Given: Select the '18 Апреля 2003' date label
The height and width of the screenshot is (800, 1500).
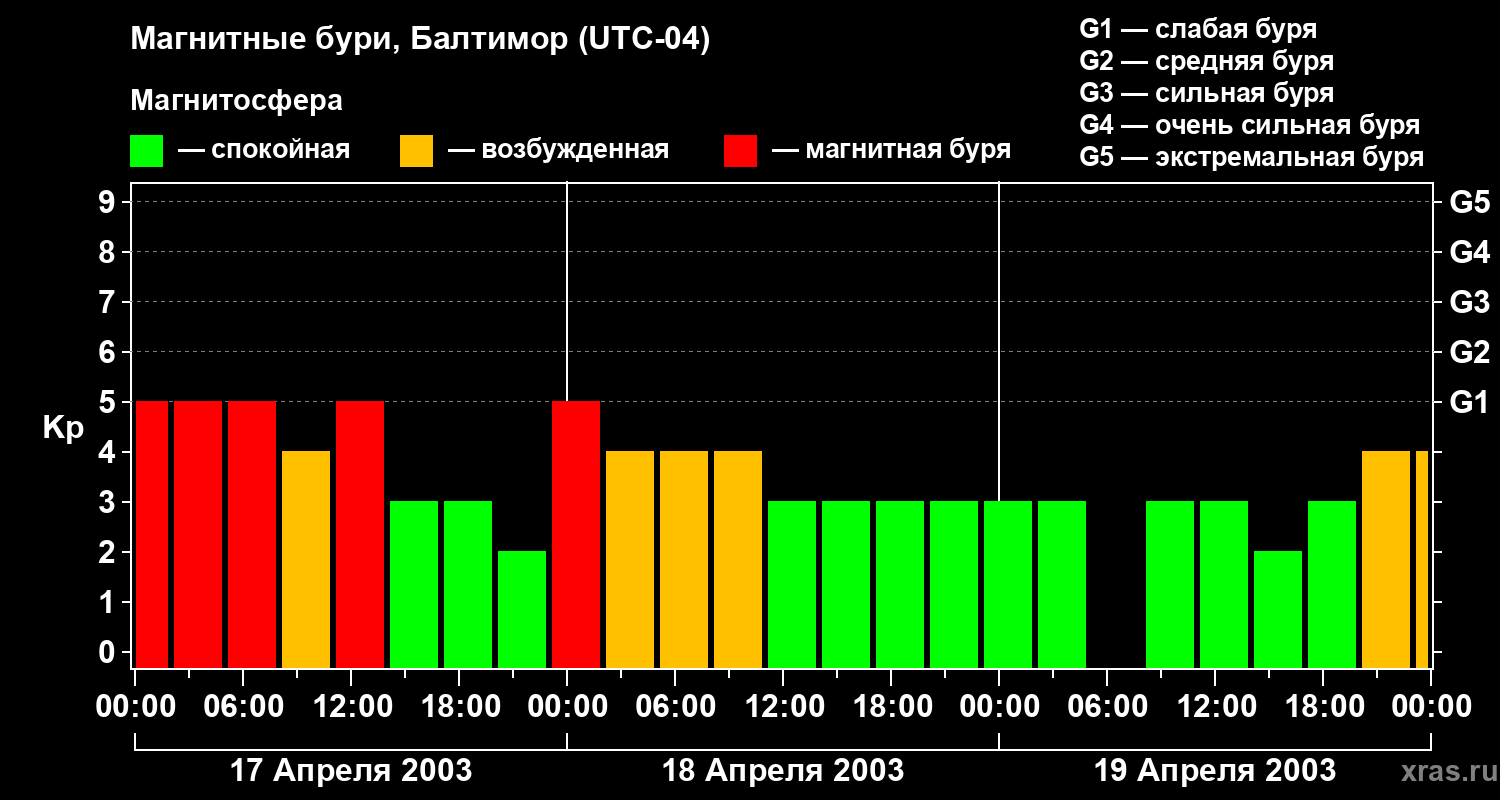Looking at the screenshot, I should pos(783,770).
